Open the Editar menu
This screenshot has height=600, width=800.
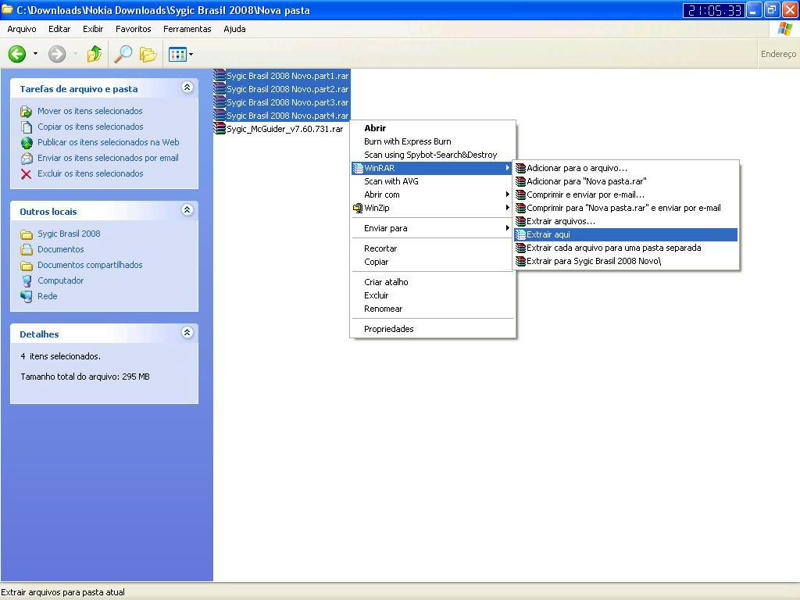click(59, 29)
